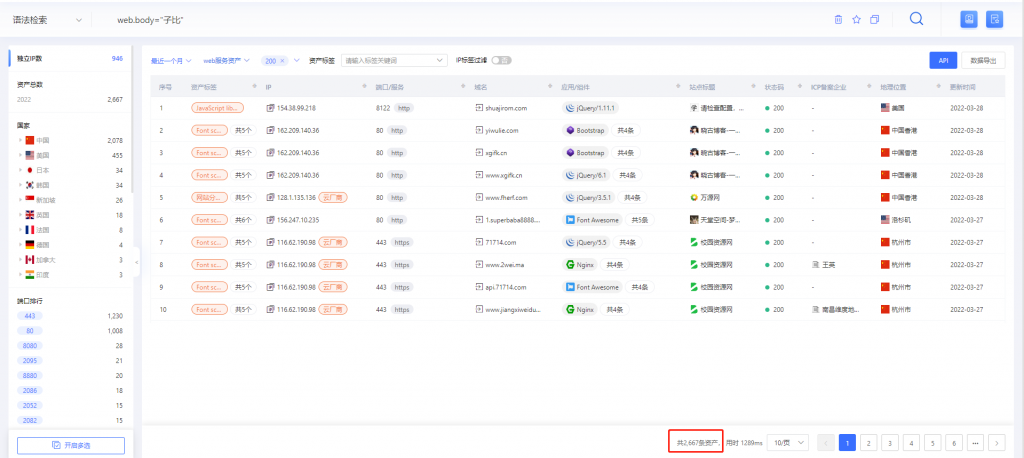Click the 数据导出 export button
The image size is (1024, 458).
[x=984, y=60]
